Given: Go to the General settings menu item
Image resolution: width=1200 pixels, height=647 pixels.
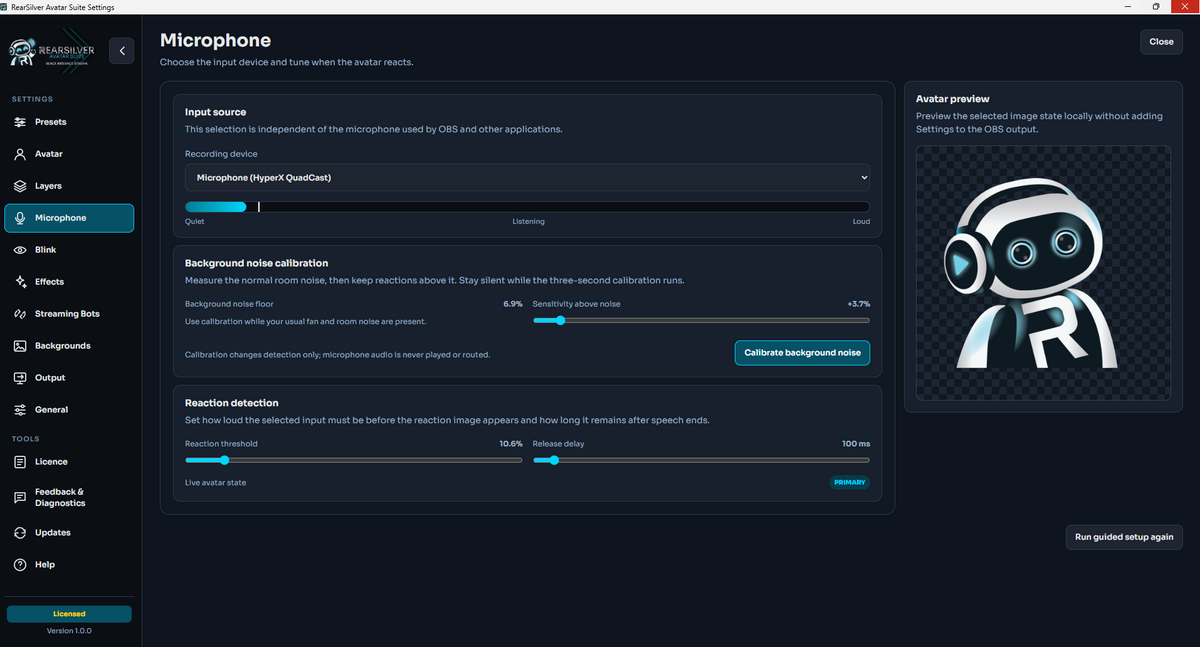Looking at the screenshot, I should (x=69, y=410).
